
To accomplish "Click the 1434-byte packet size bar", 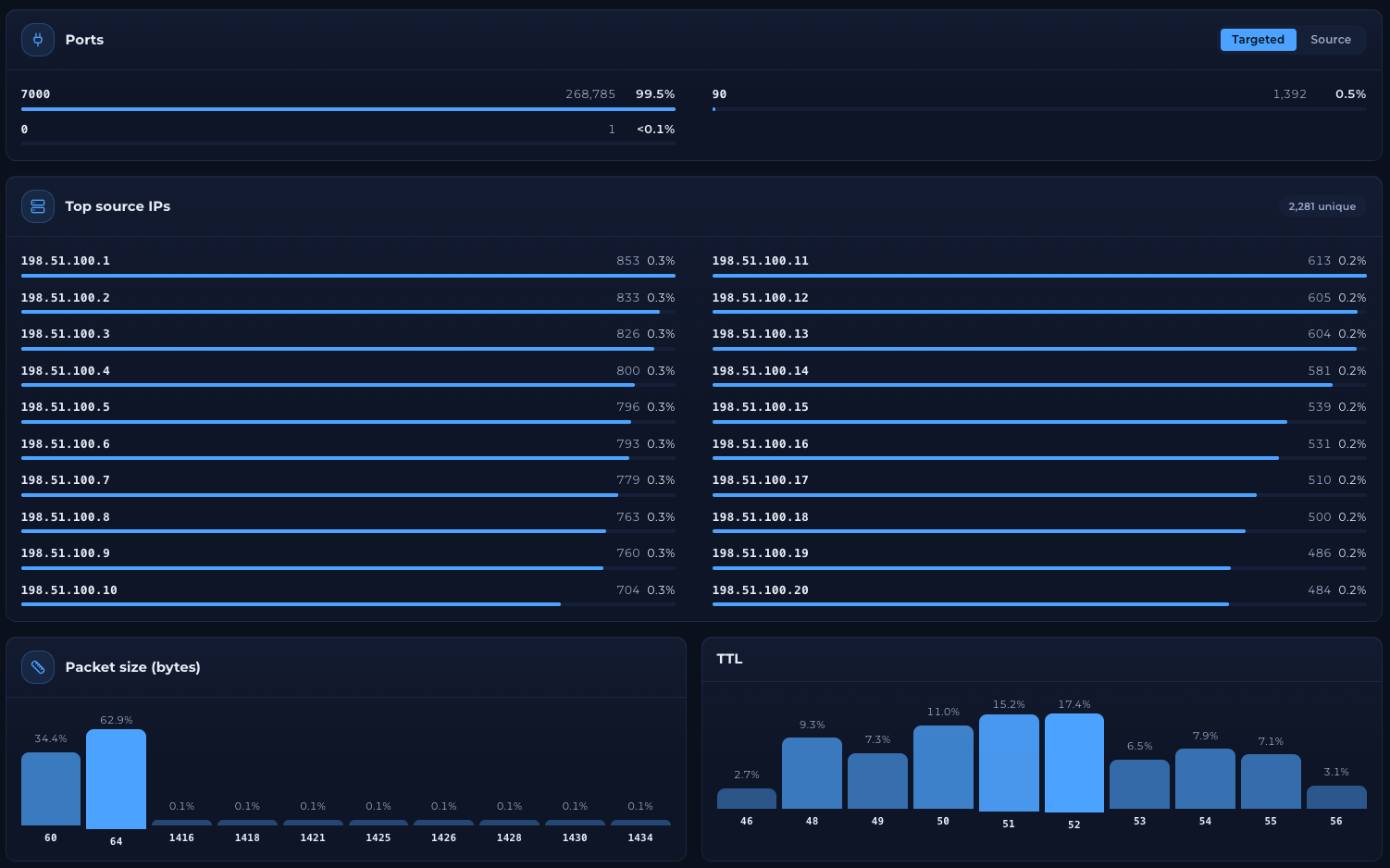I will point(641,823).
